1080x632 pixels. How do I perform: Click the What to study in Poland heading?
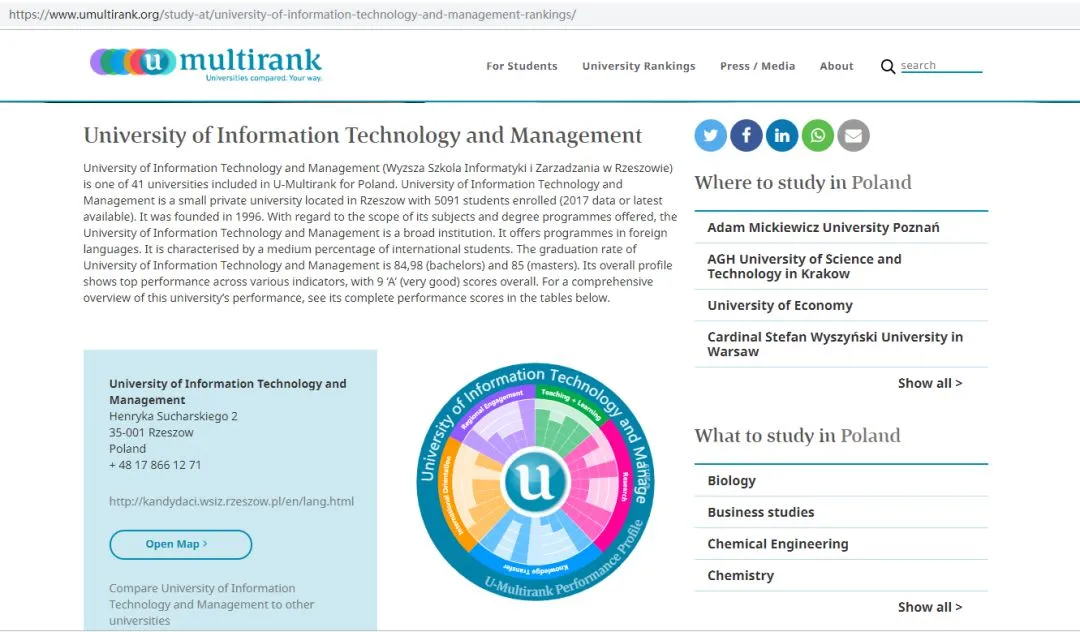pos(797,436)
